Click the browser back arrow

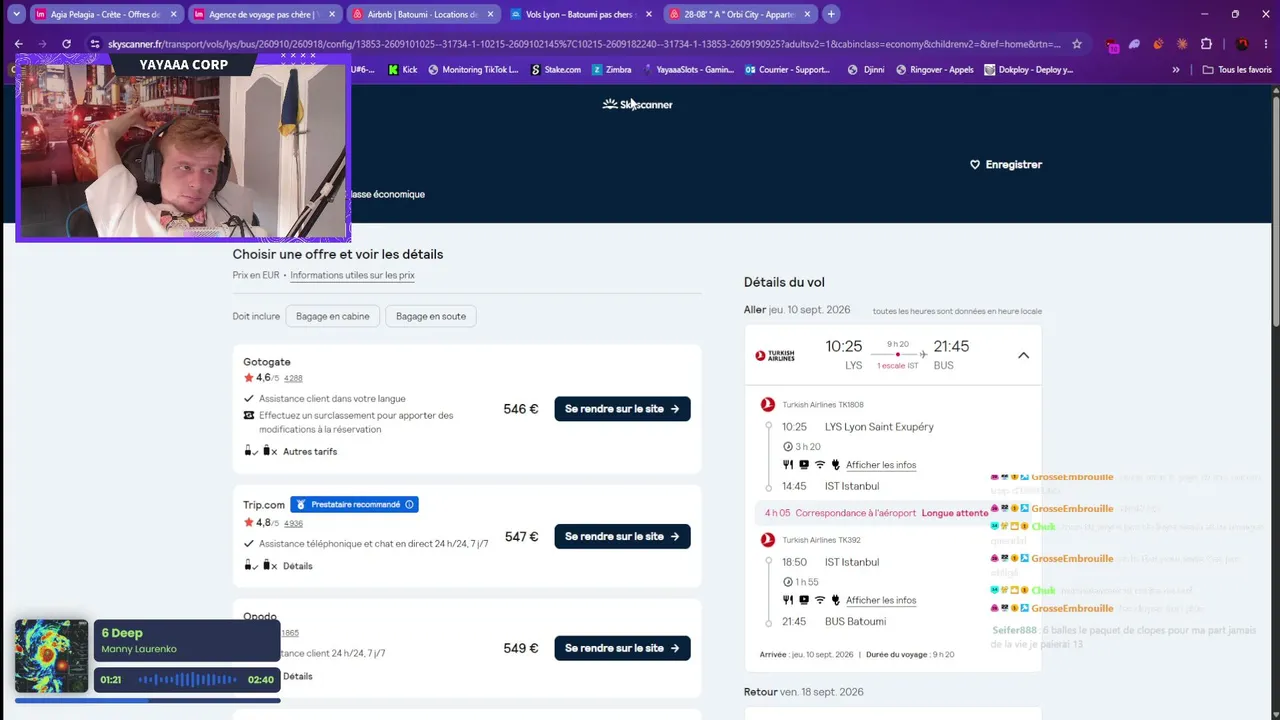click(x=18, y=44)
